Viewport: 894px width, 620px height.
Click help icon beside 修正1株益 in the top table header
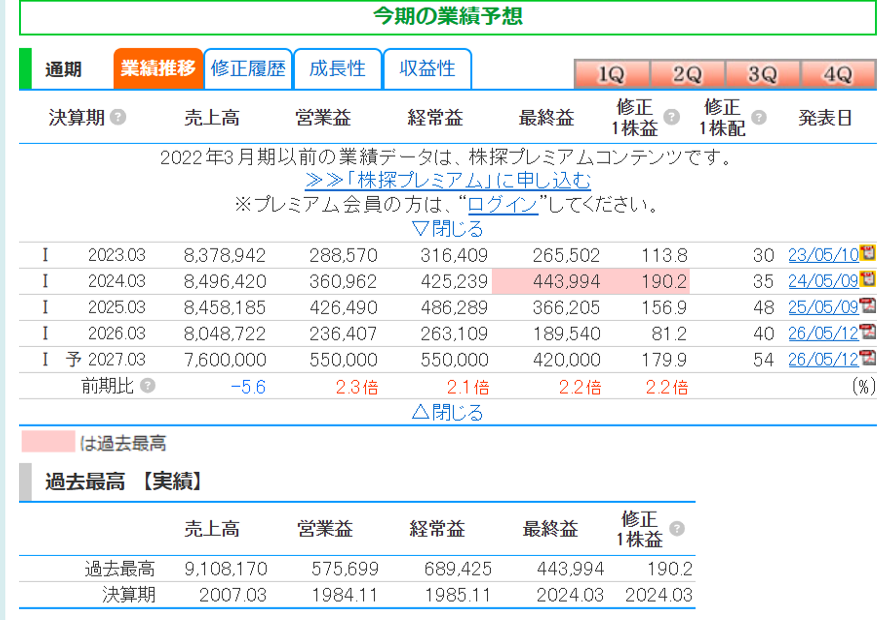click(672, 117)
